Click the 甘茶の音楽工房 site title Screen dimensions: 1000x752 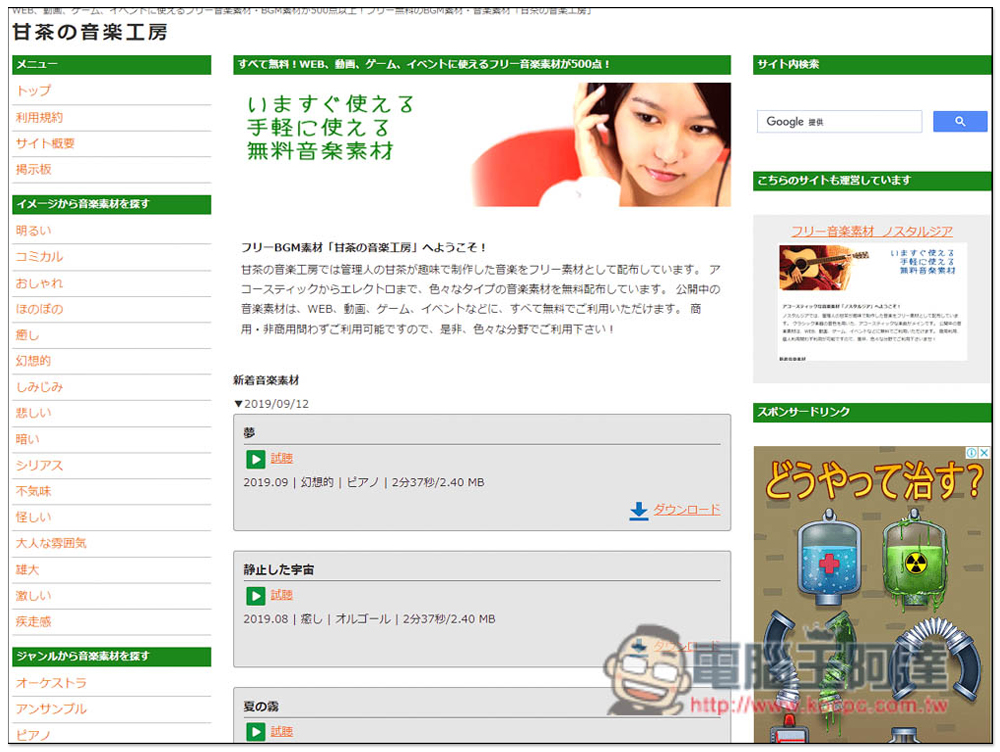pyautogui.click(x=90, y=32)
